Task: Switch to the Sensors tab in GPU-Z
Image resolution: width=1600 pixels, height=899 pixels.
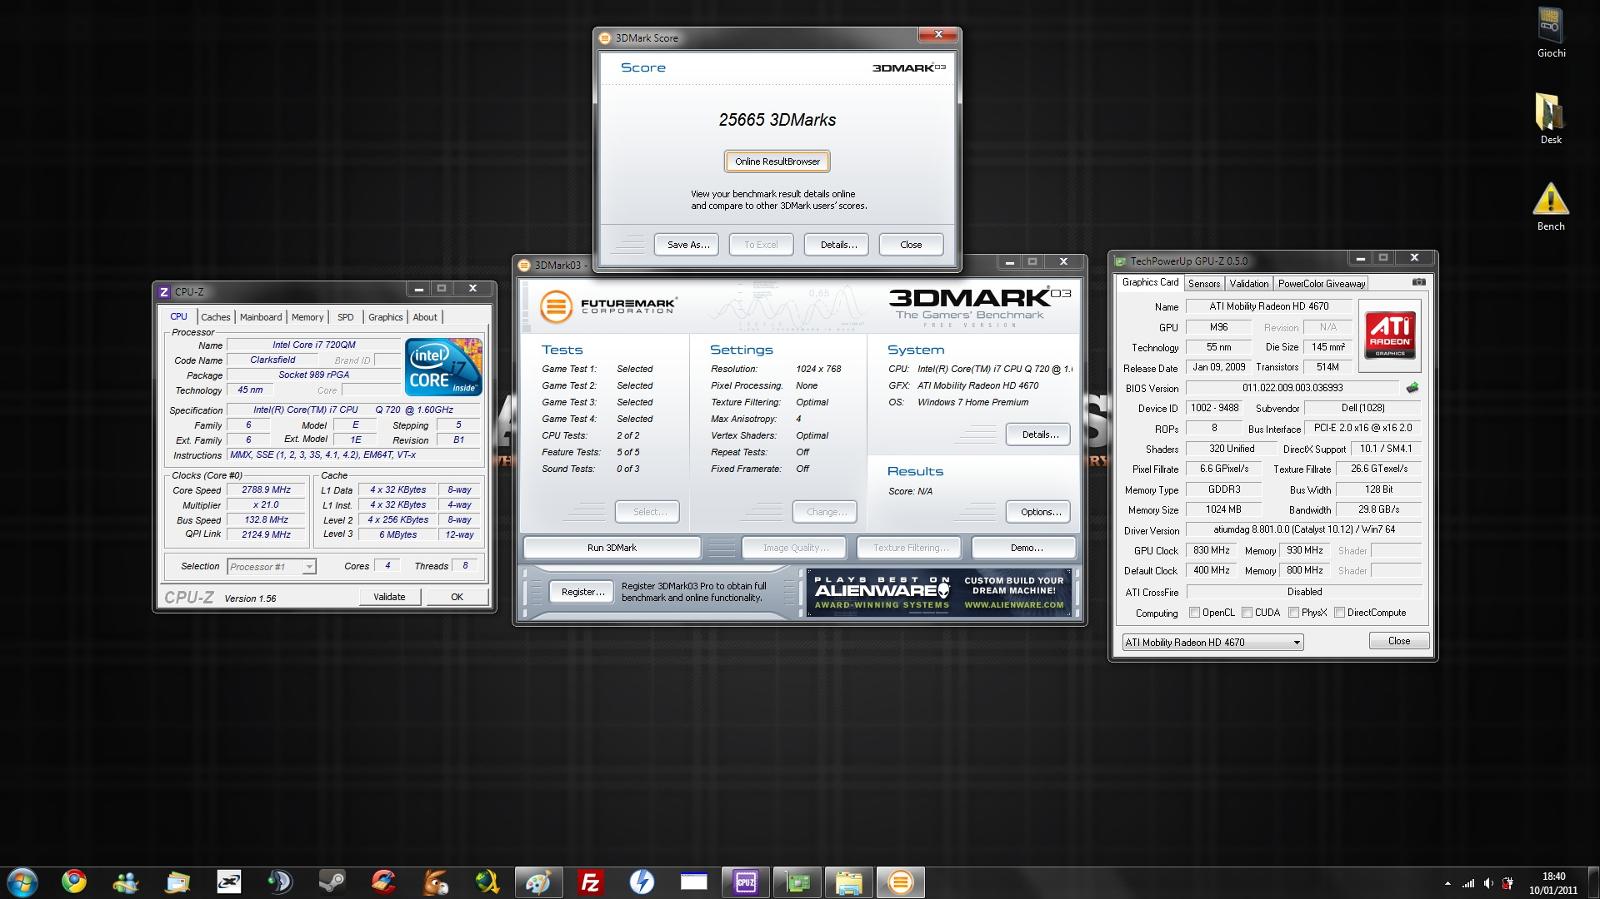Action: [1204, 283]
